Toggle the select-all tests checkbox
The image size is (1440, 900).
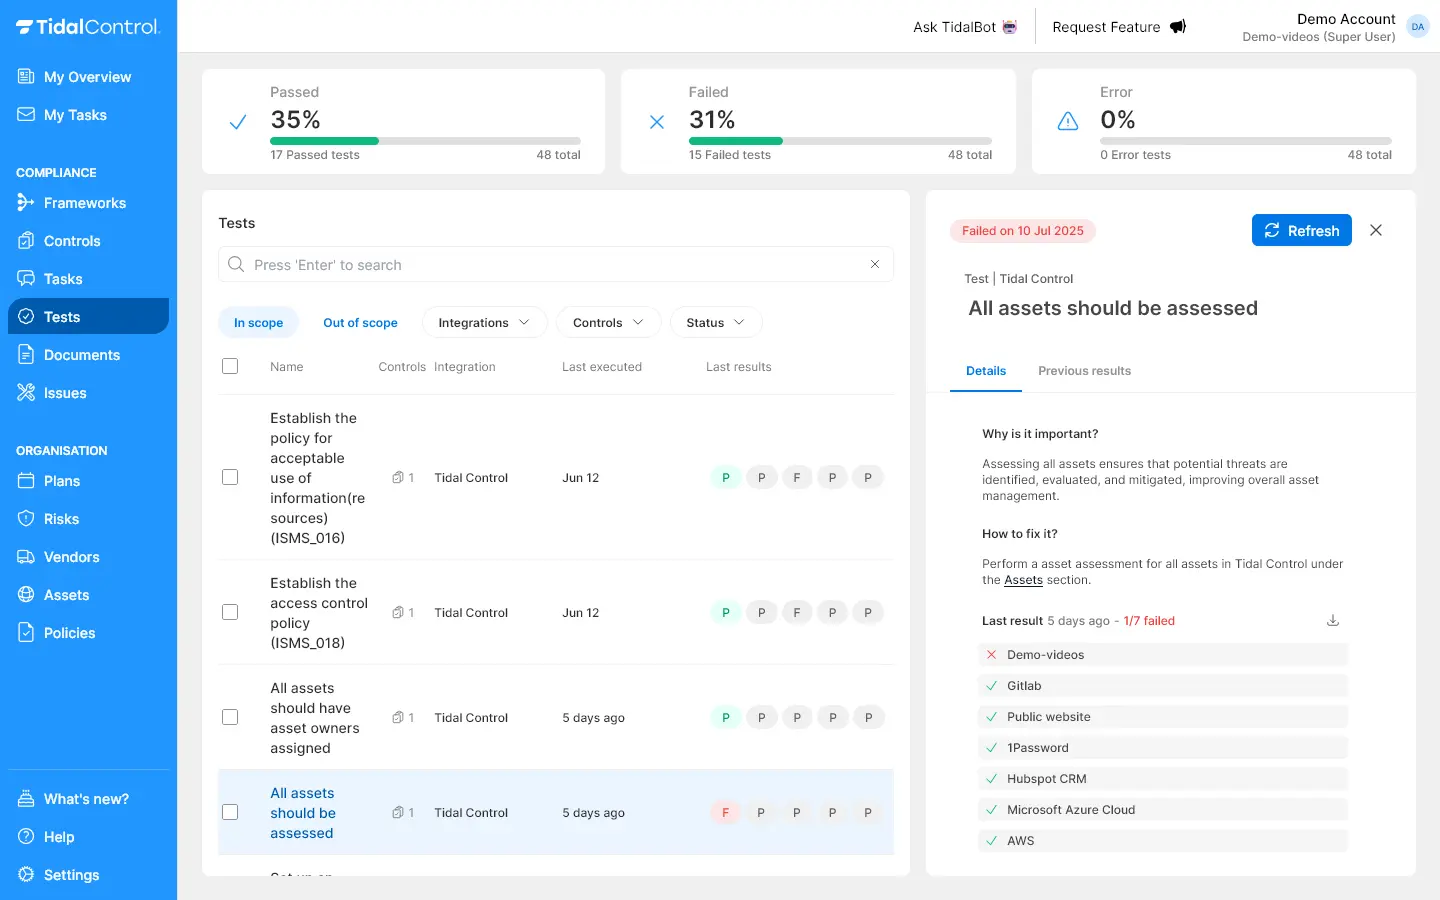(x=230, y=367)
